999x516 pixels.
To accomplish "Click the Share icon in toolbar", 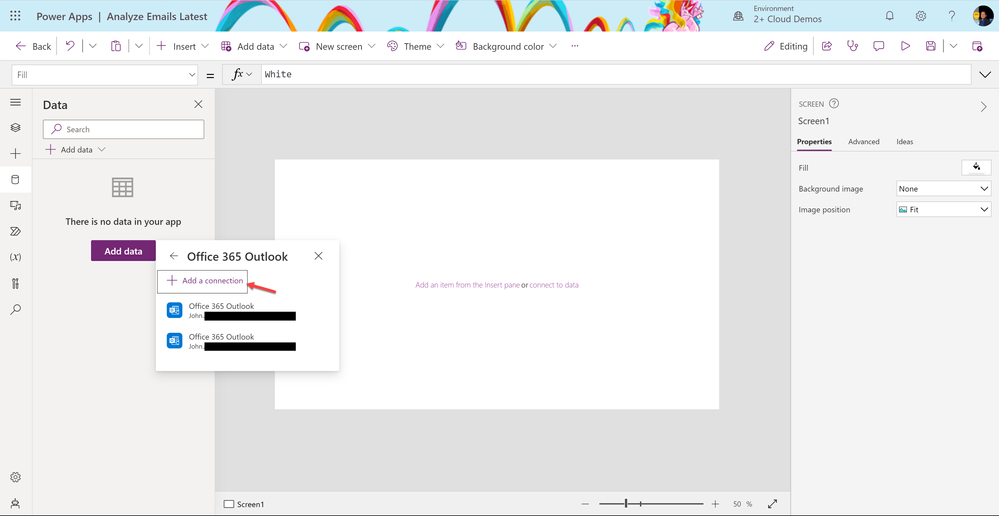I will coord(827,46).
